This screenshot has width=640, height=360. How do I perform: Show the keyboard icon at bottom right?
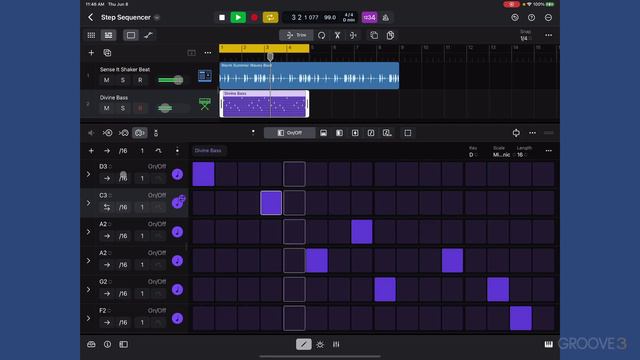[548, 344]
